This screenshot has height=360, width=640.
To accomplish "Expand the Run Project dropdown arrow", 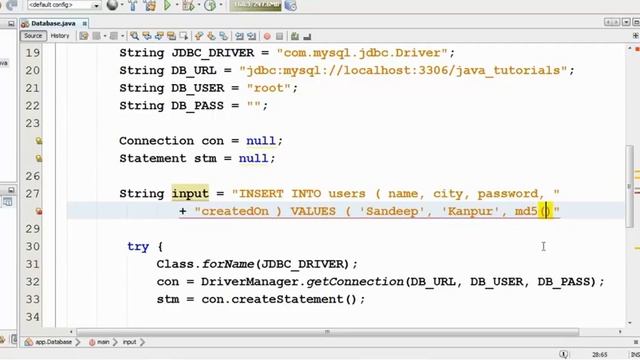I will click(x=177, y=5).
